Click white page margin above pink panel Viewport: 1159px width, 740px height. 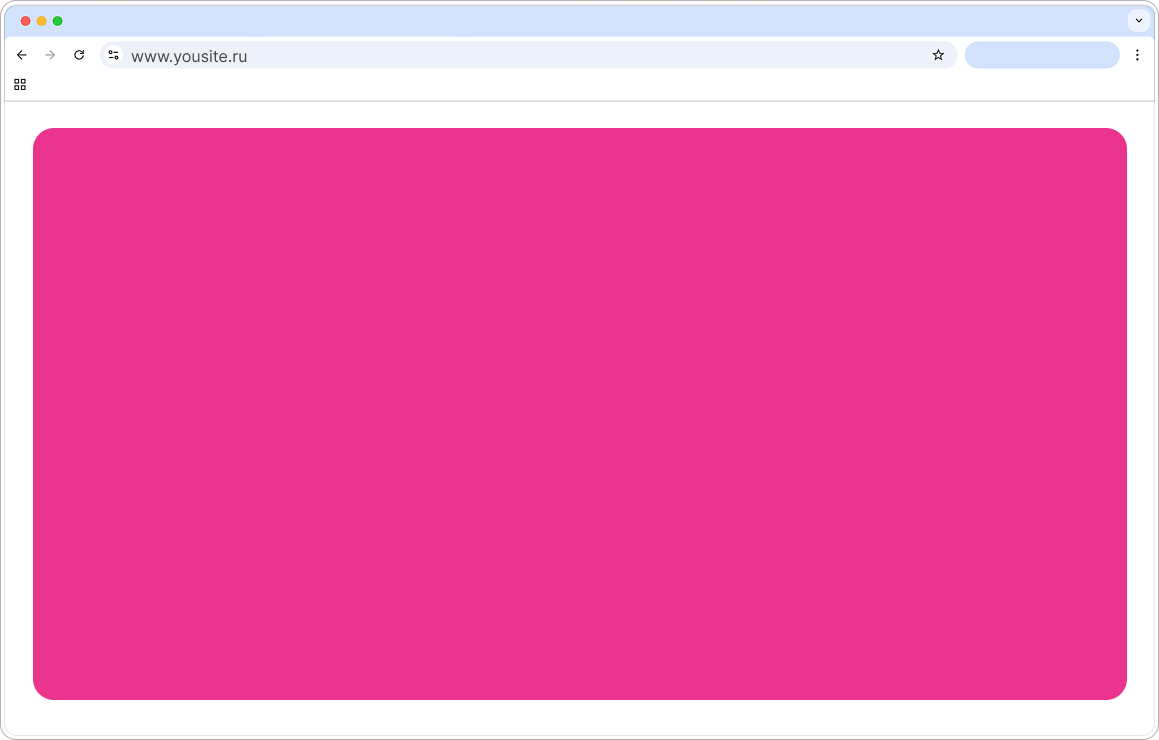580,115
